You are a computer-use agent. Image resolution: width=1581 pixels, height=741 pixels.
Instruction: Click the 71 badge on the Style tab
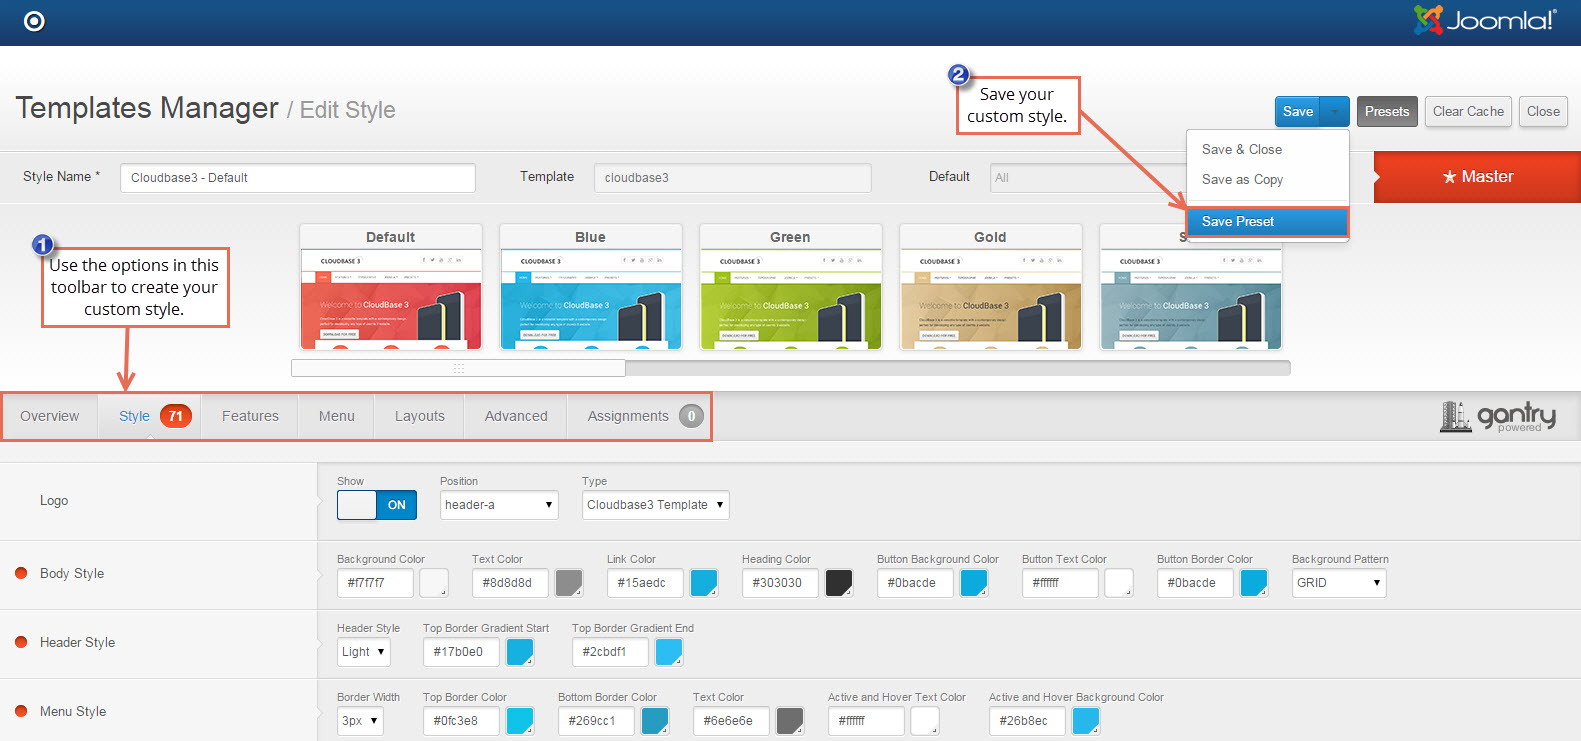tap(176, 416)
